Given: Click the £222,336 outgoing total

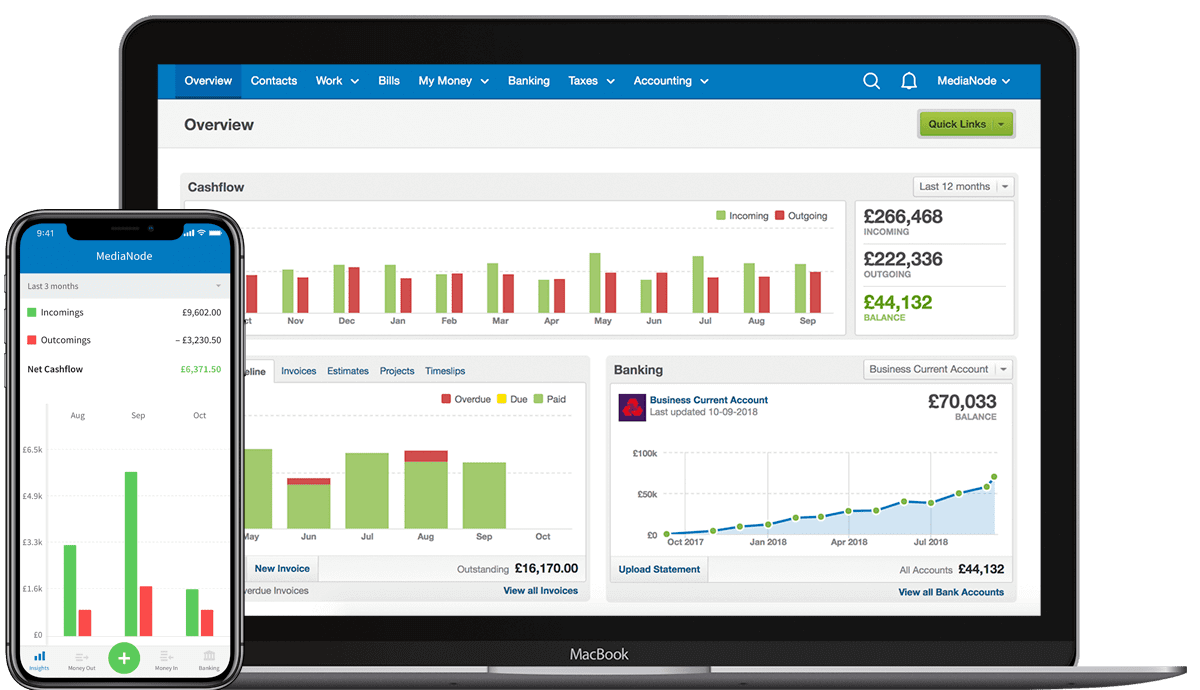Looking at the screenshot, I should point(902,259).
